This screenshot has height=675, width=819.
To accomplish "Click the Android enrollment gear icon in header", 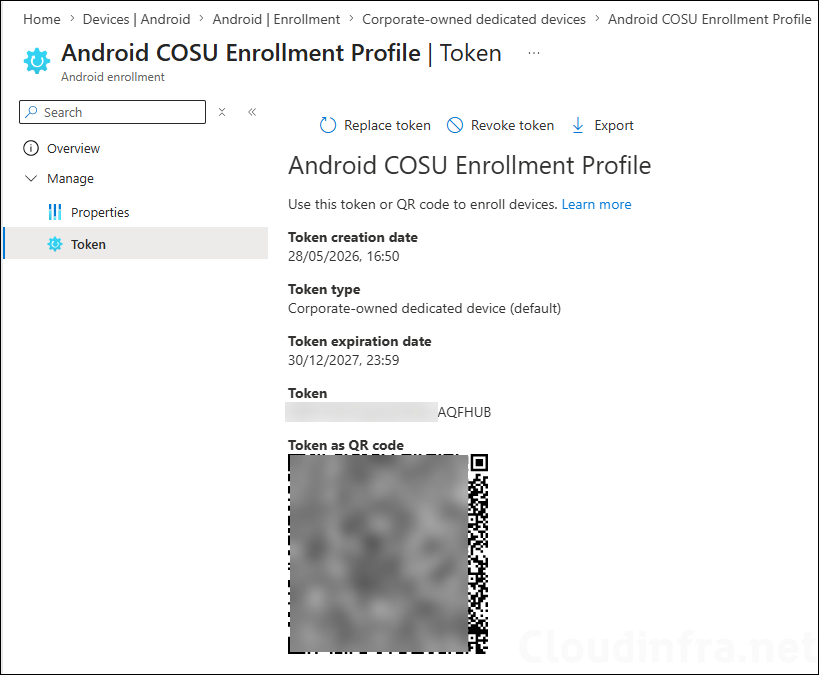I will pyautogui.click(x=37, y=61).
